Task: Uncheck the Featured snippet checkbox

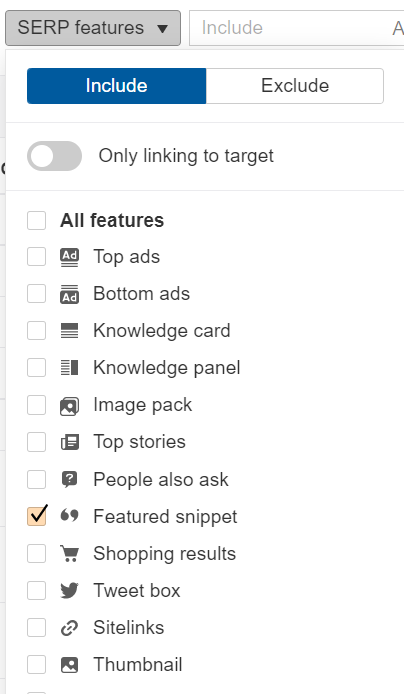Action: (x=37, y=516)
